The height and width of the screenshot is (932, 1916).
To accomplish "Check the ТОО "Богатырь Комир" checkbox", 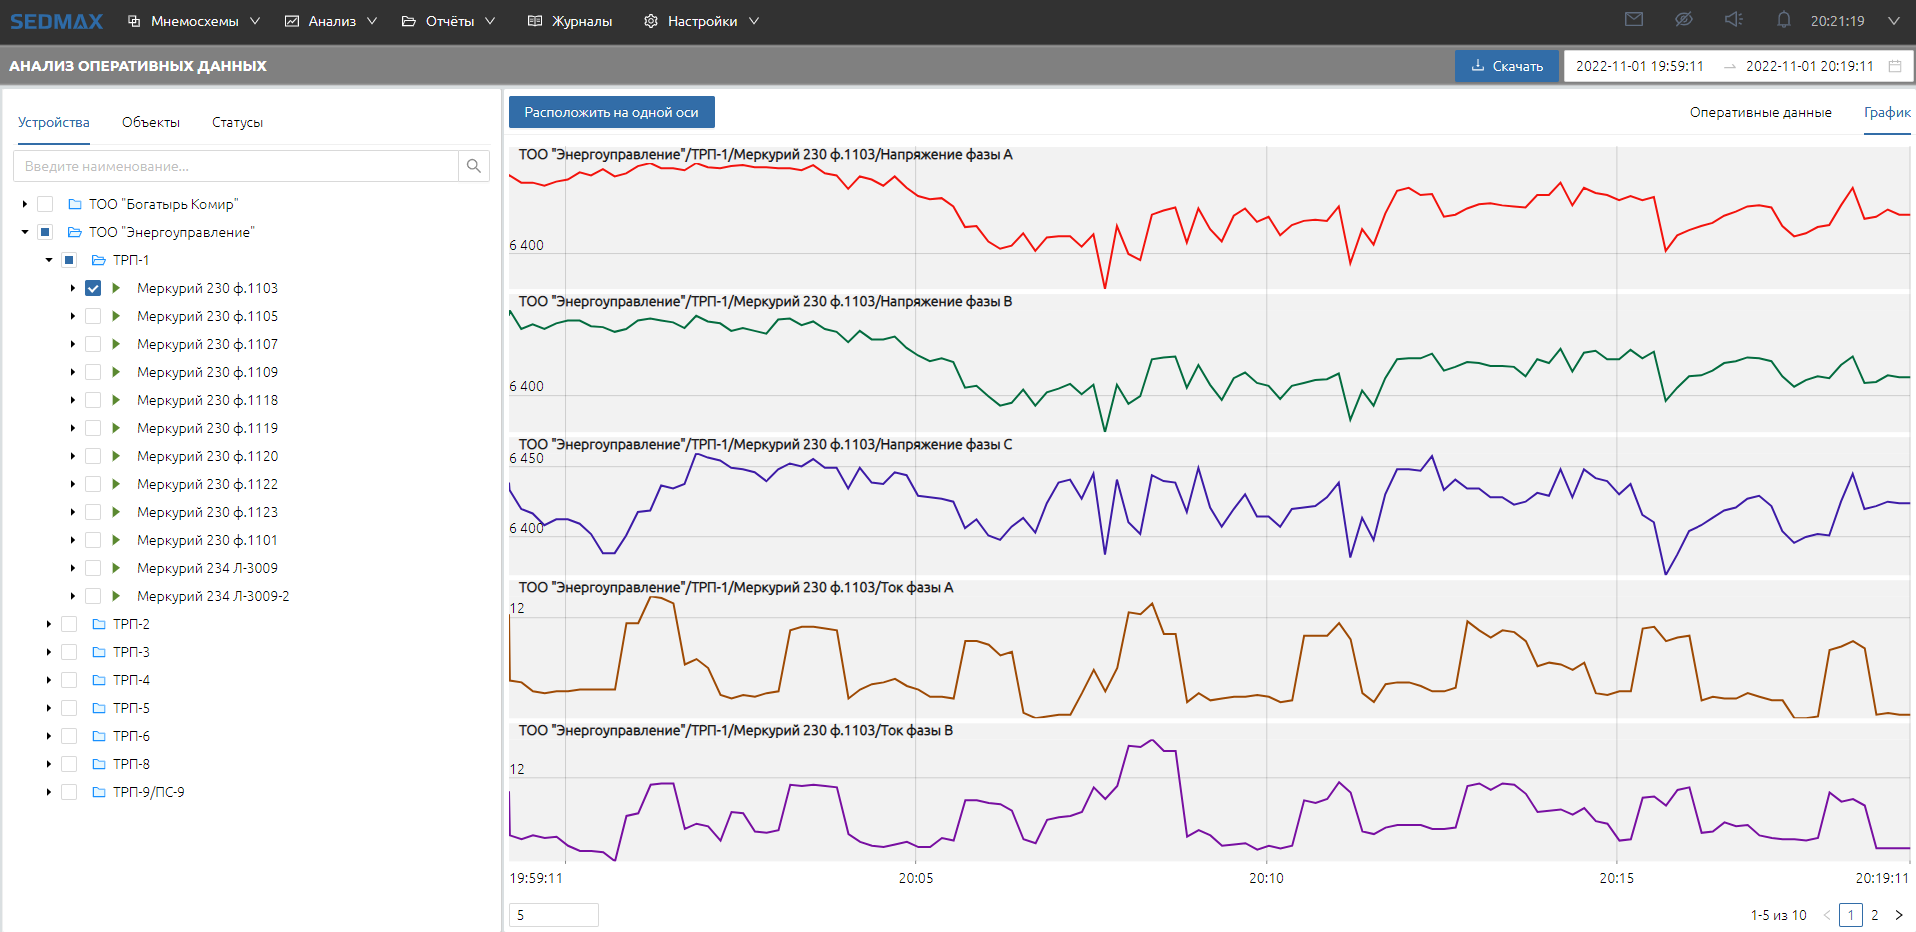I will (x=45, y=204).
